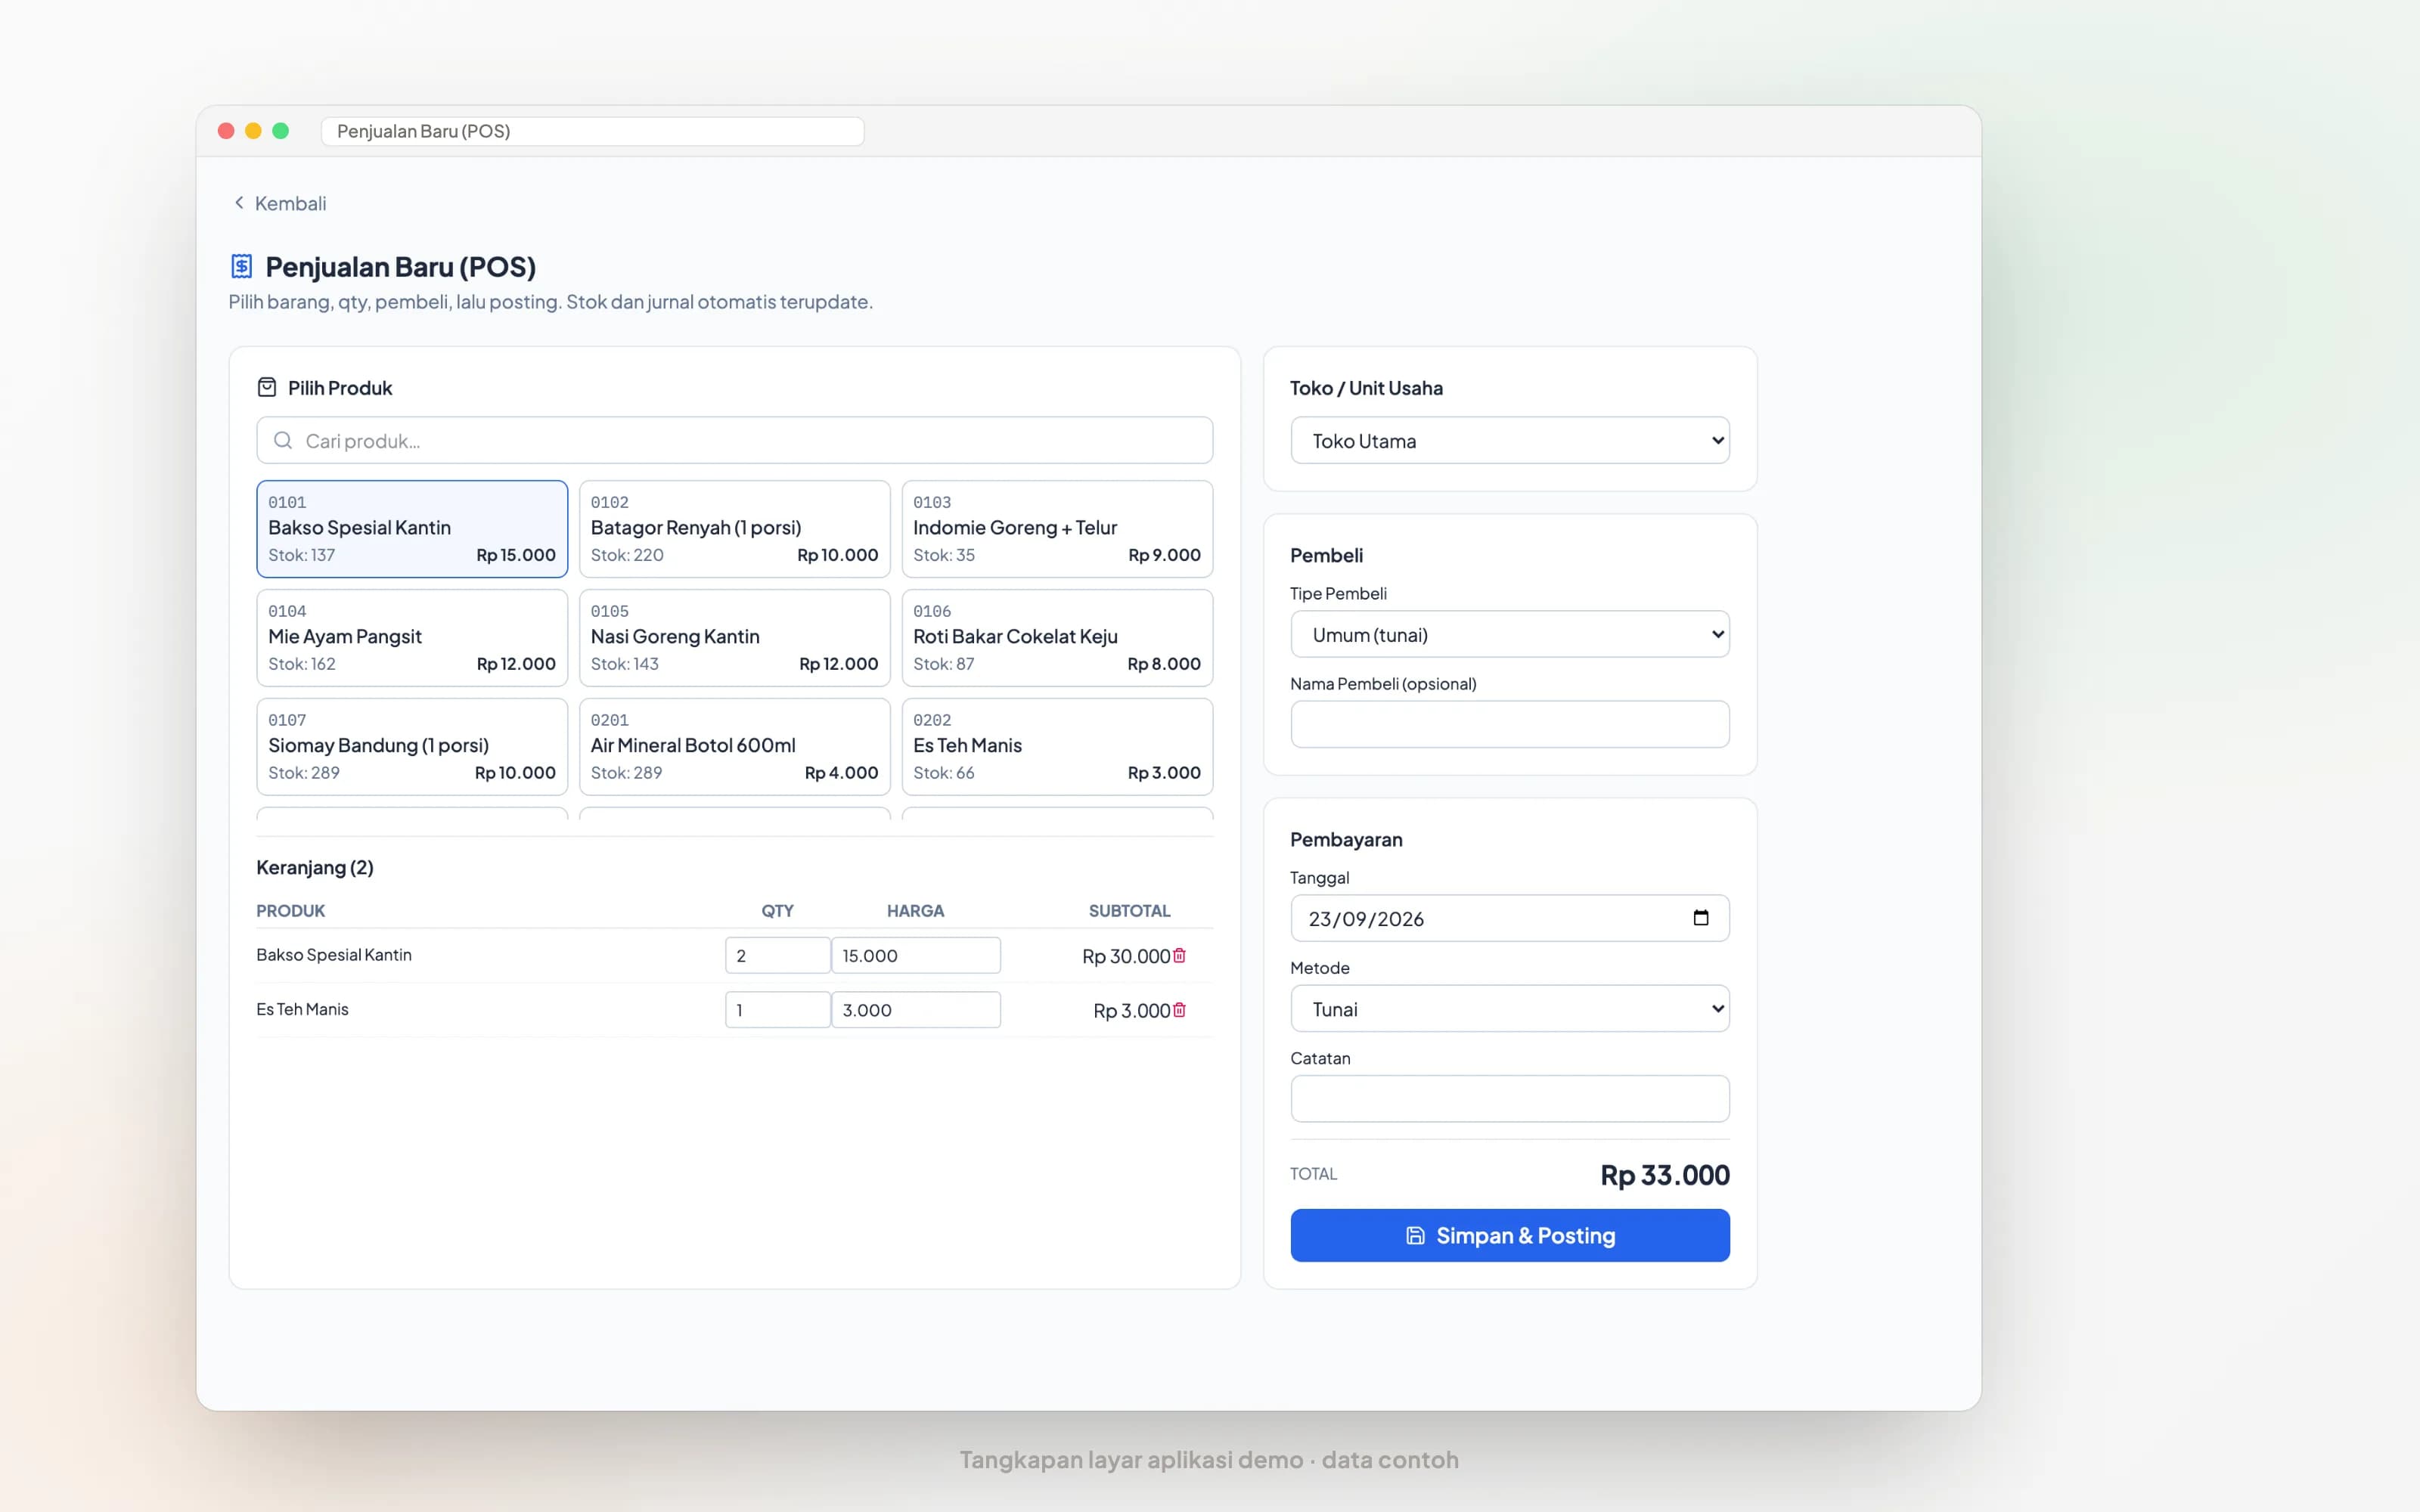Click Simpan & Posting button

point(1510,1235)
